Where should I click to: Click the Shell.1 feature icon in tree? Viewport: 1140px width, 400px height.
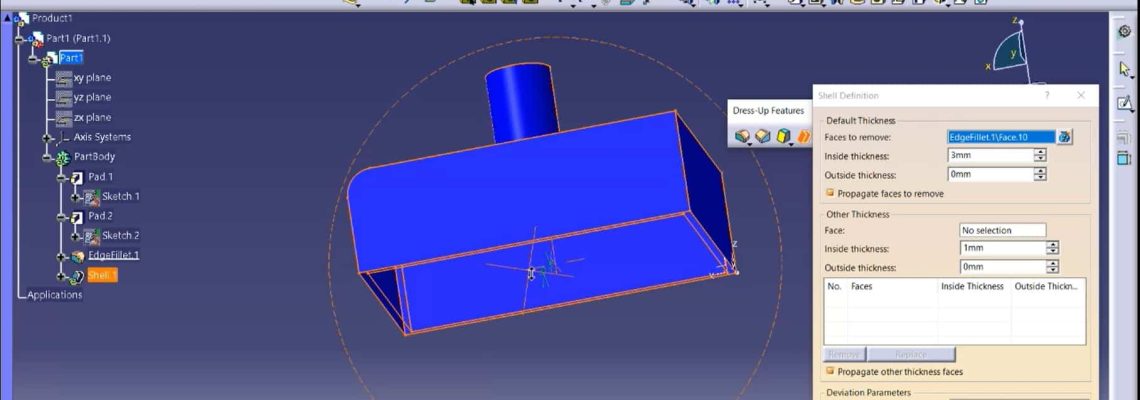(77, 276)
